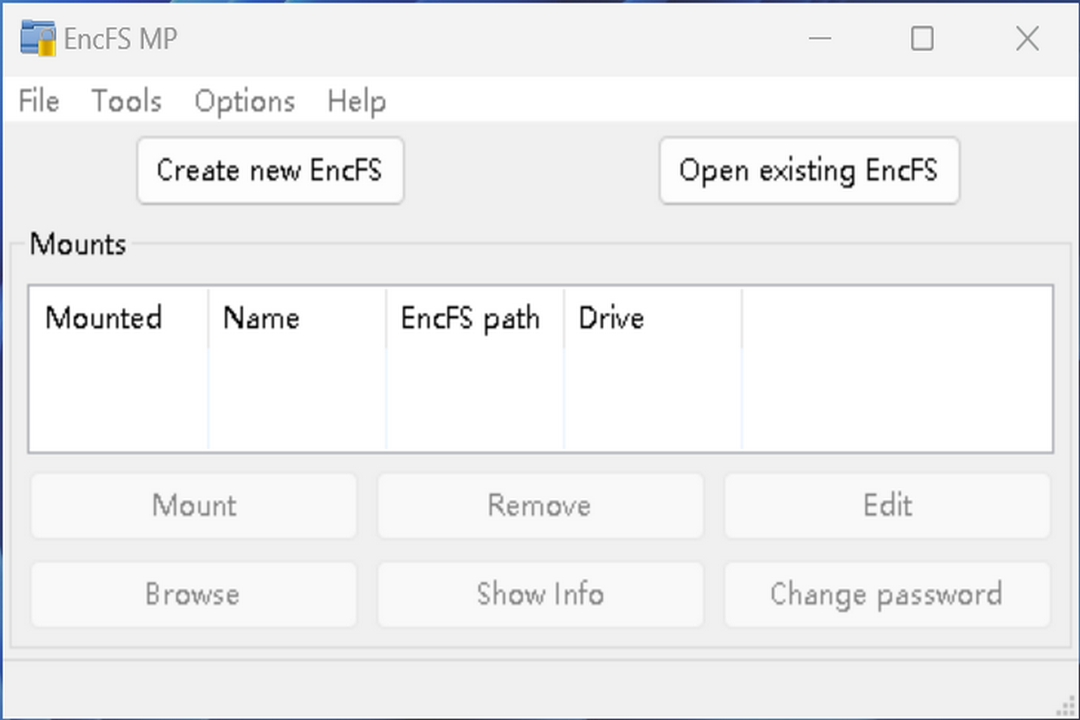The width and height of the screenshot is (1080, 720).
Task: Click the Open existing EncFS button
Action: coord(809,170)
